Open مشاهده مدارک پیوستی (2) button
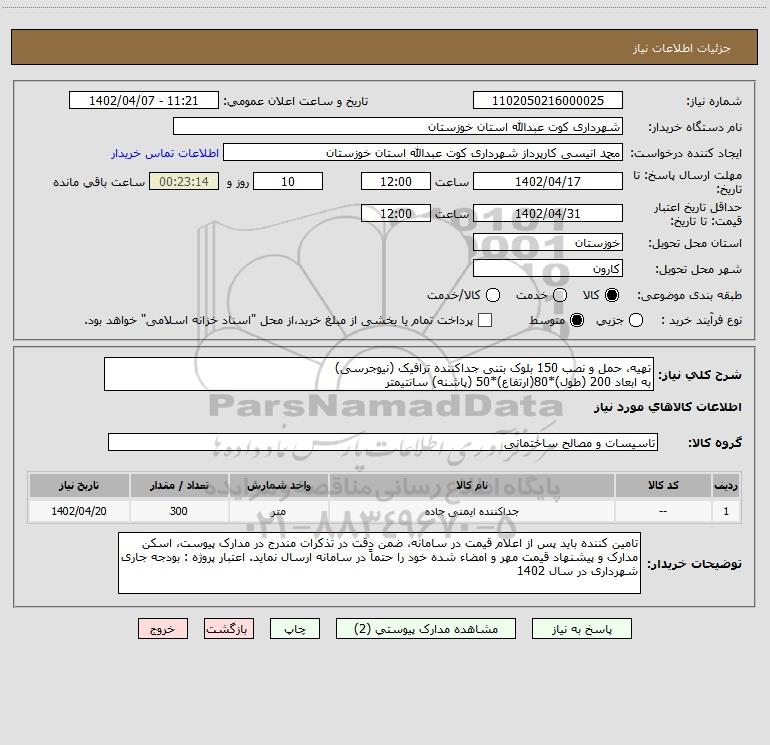 426,629
